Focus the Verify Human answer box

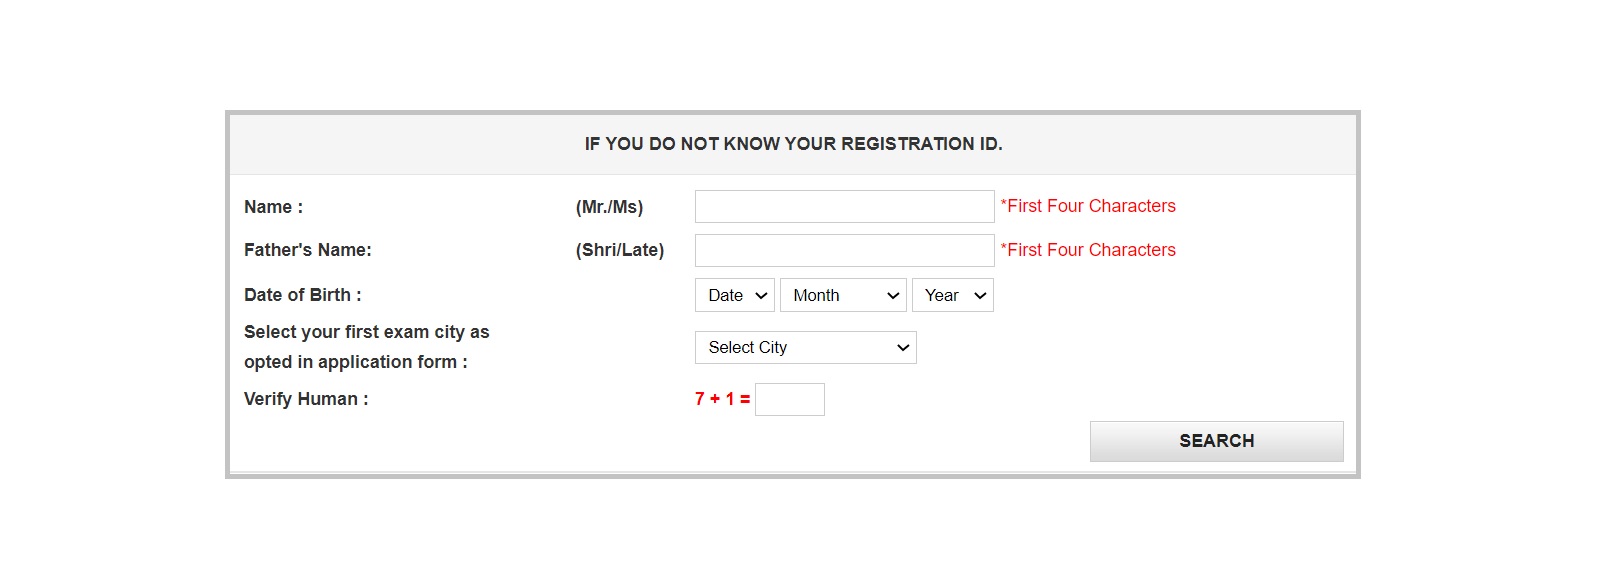tap(789, 400)
